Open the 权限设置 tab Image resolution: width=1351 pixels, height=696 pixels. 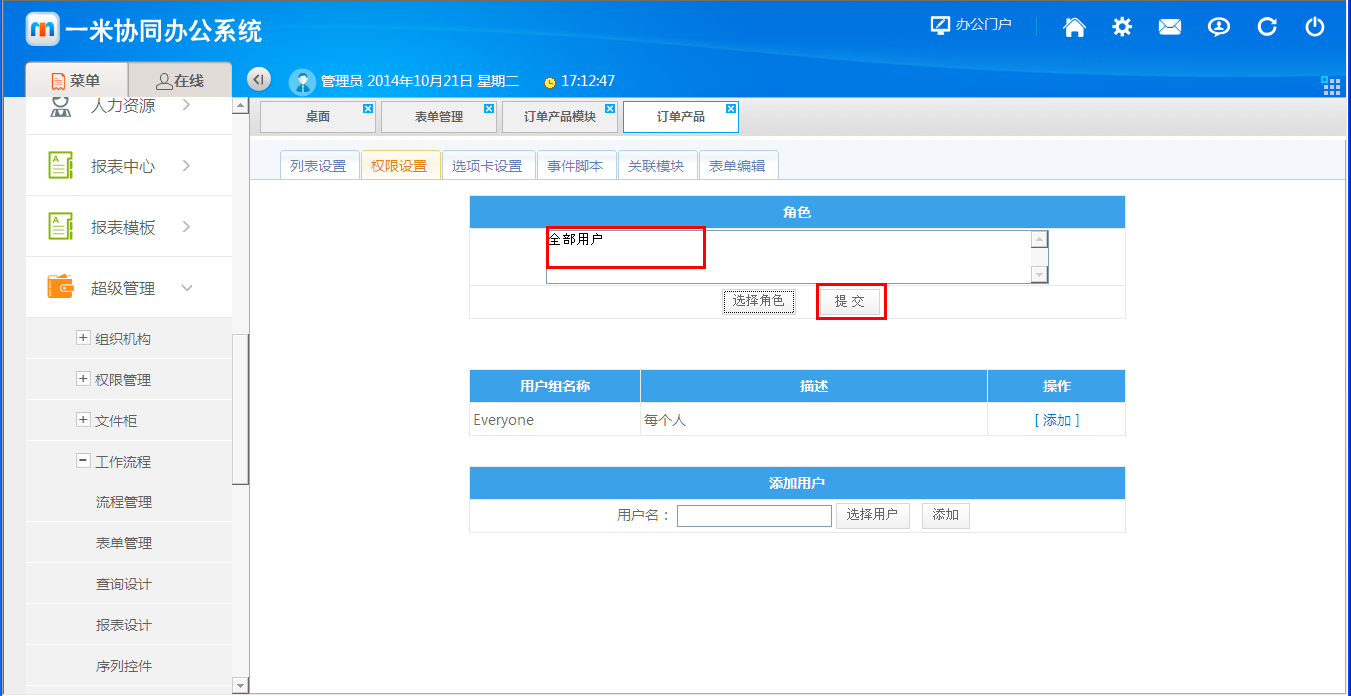(x=399, y=166)
